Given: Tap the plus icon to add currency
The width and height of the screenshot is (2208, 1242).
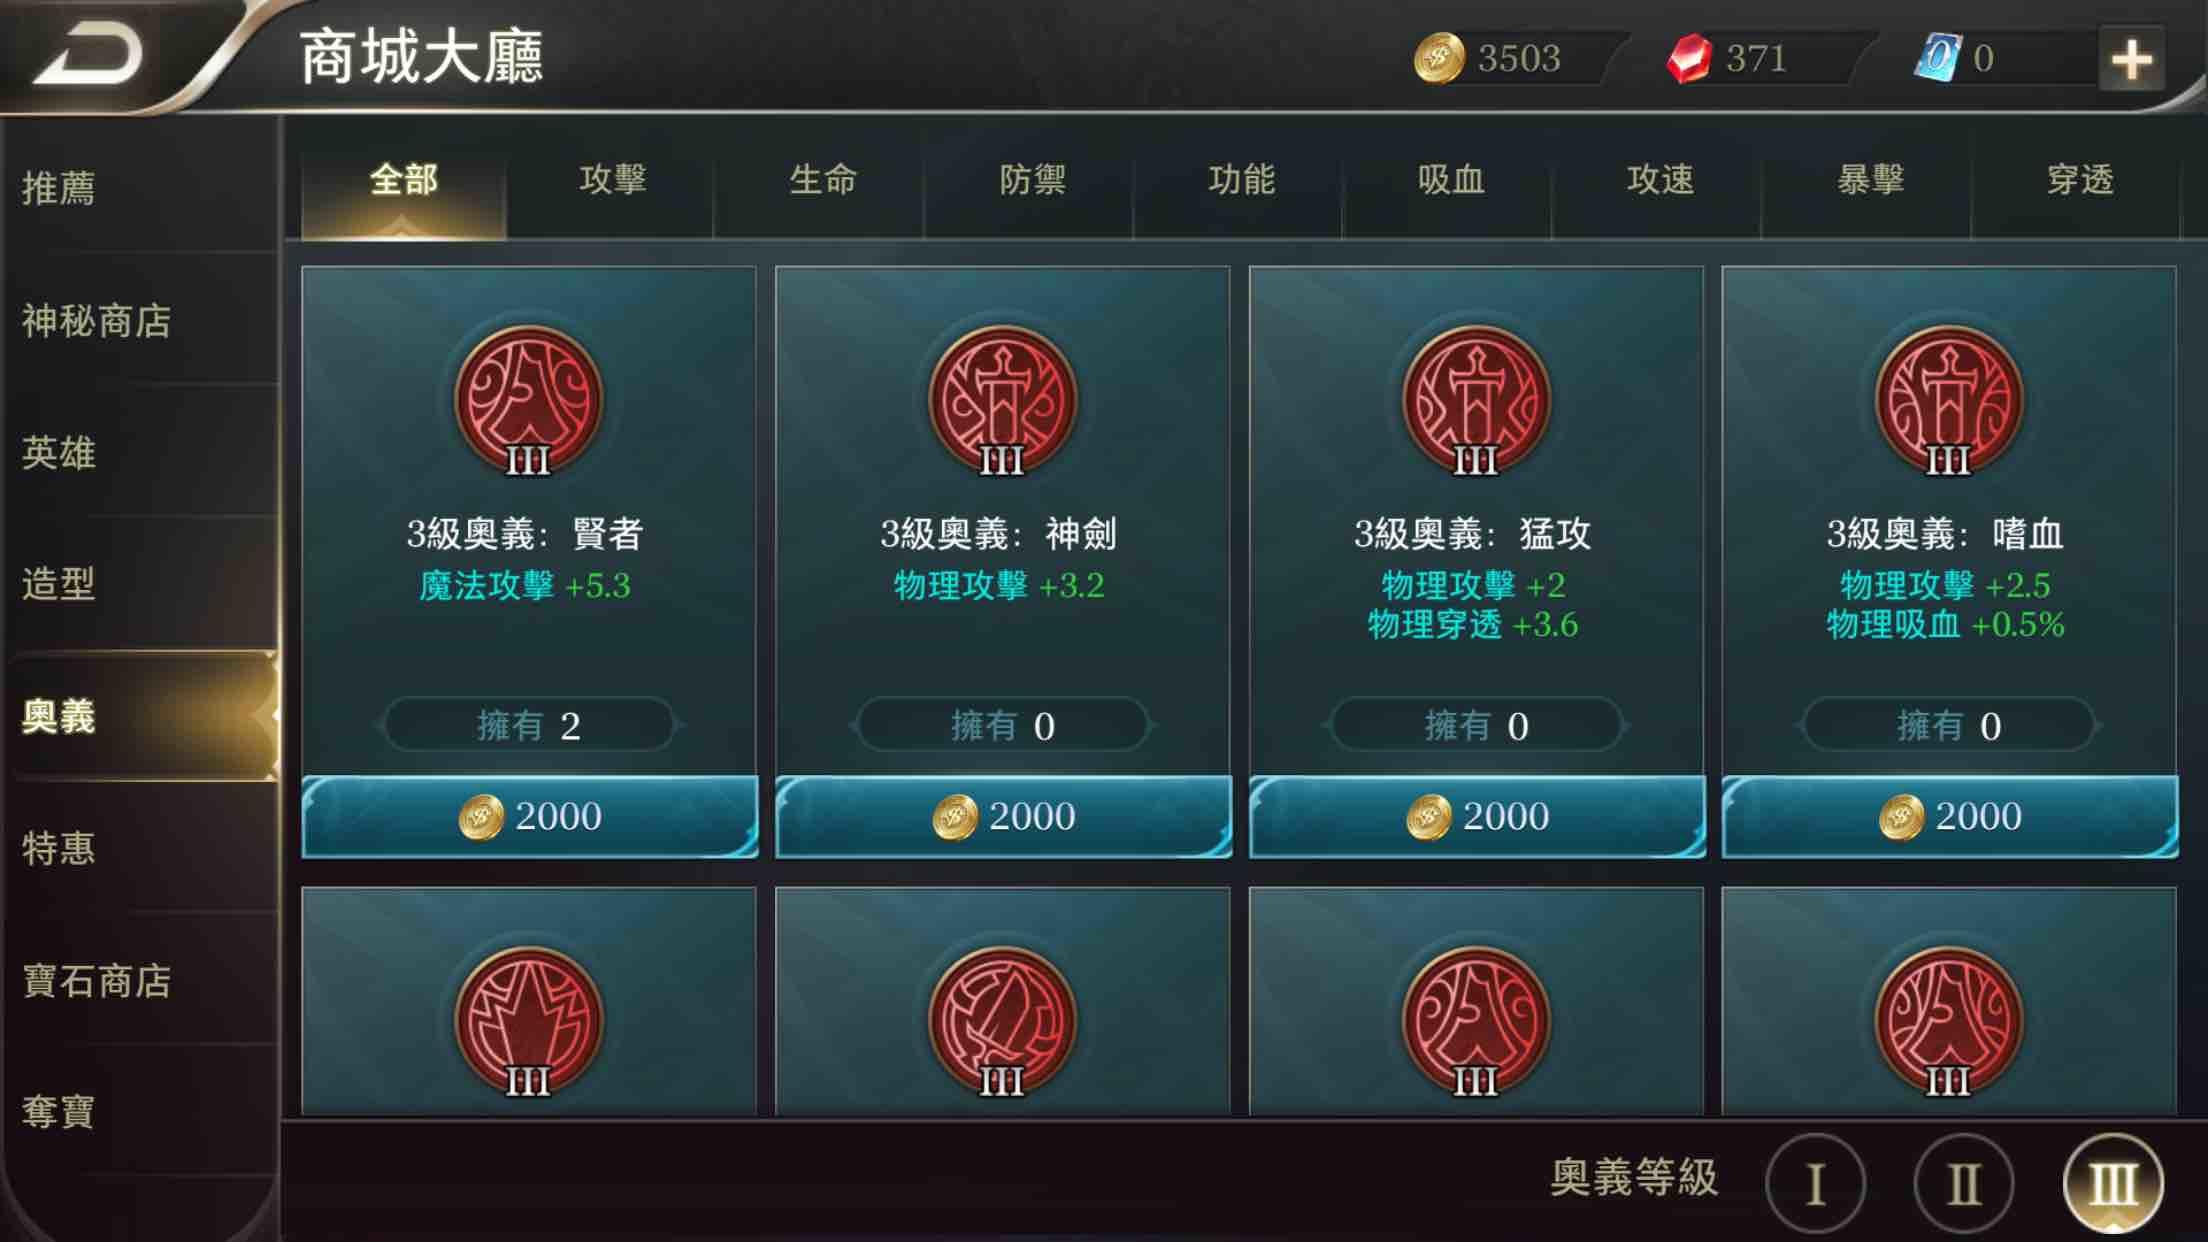Looking at the screenshot, I should click(2131, 59).
